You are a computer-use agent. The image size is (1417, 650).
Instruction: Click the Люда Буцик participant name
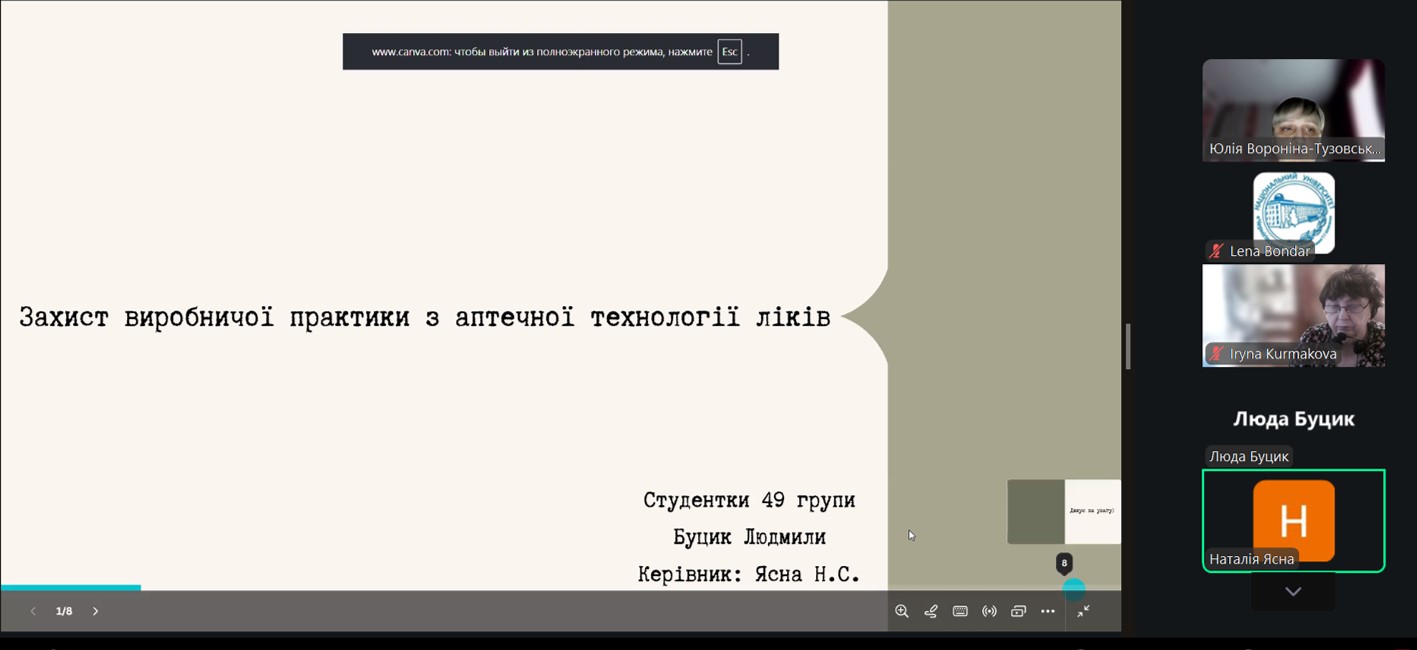pyautogui.click(x=1293, y=419)
